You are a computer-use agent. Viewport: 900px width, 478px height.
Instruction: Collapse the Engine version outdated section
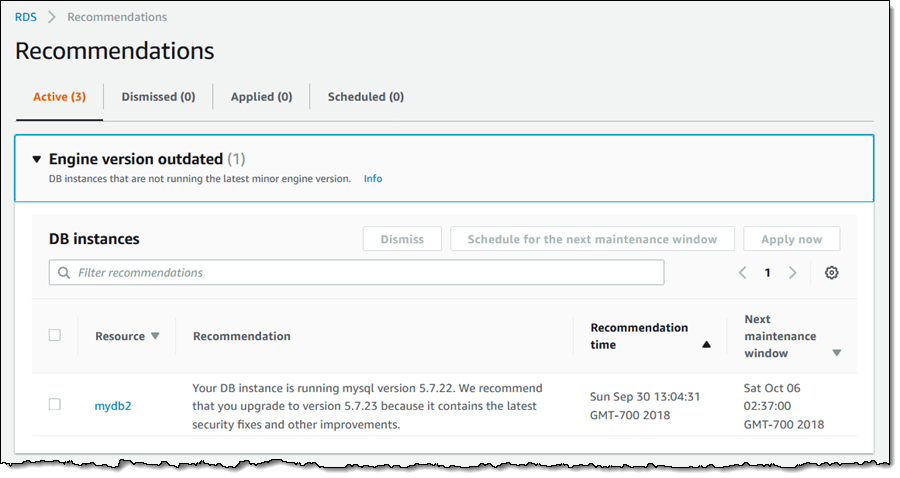pyautogui.click(x=37, y=159)
